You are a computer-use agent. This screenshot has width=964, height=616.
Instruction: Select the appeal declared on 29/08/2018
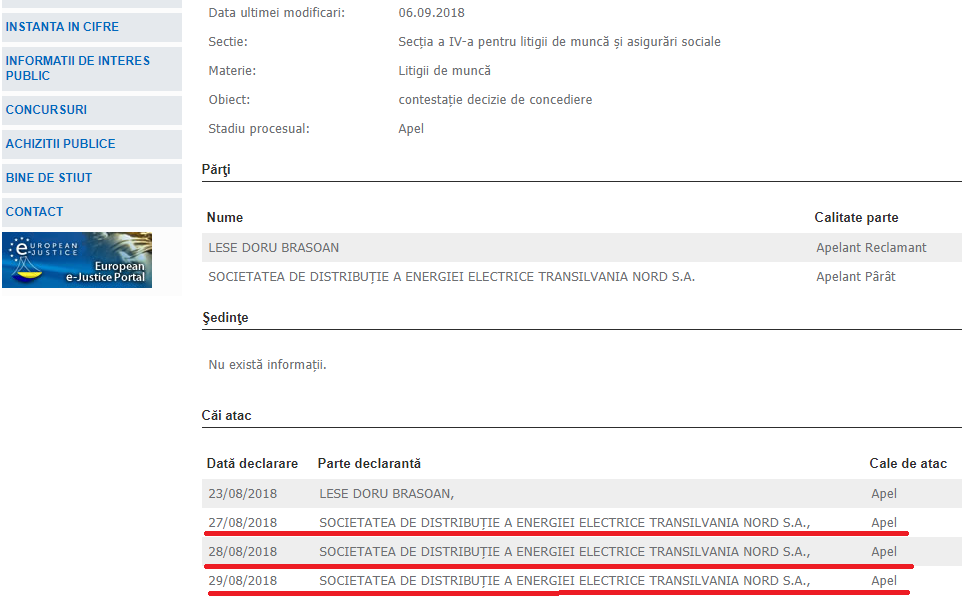242,580
